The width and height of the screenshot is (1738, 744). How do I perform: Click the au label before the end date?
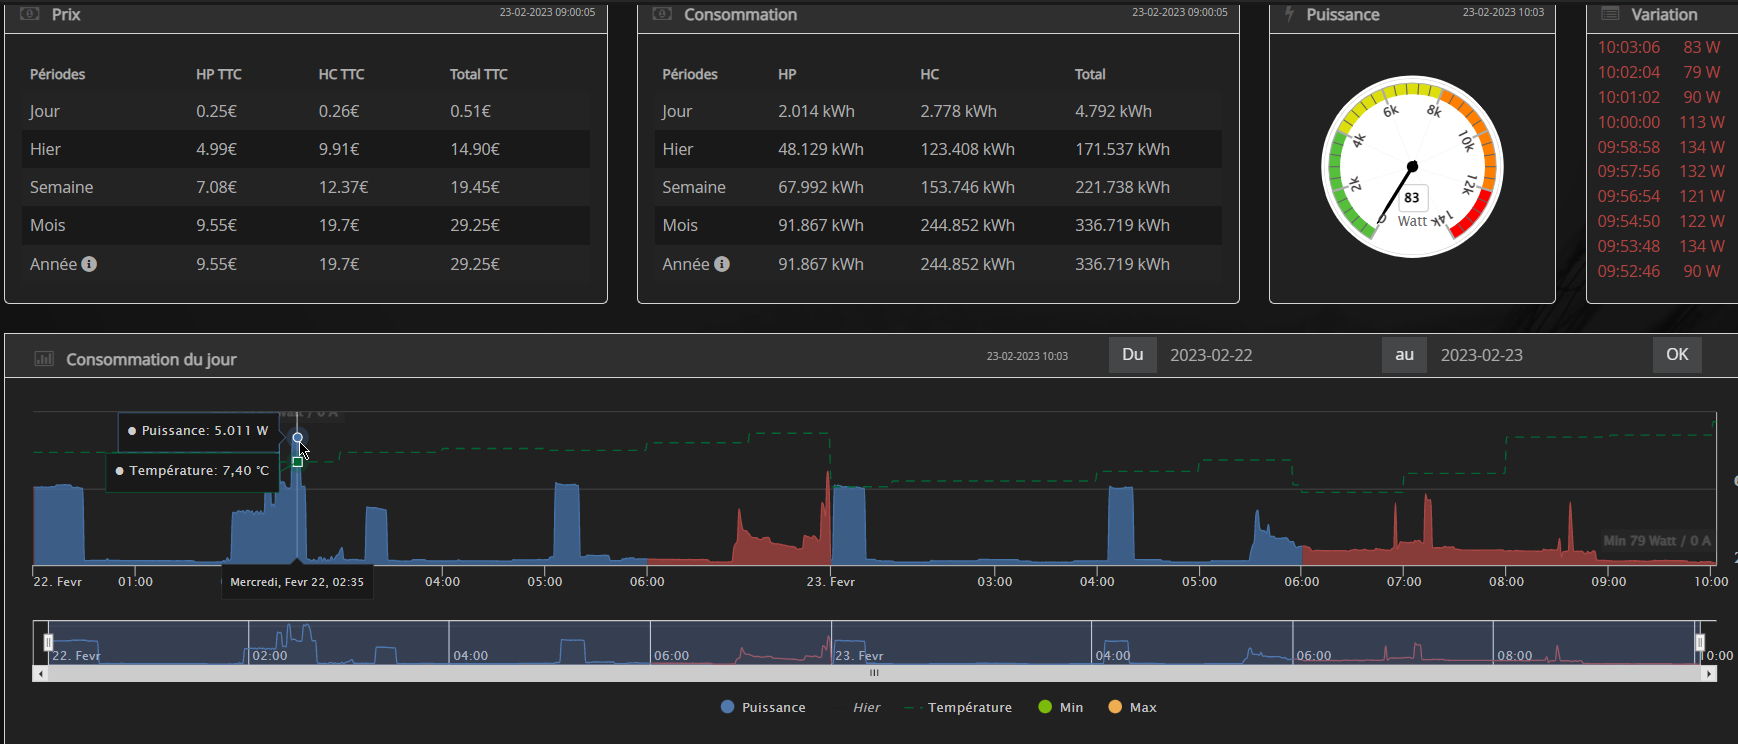[x=1405, y=355]
